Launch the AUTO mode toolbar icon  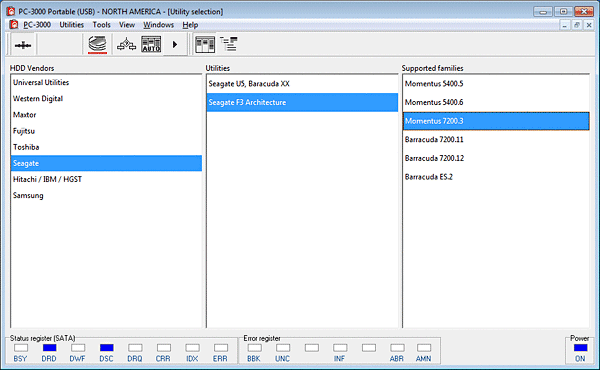tap(151, 44)
